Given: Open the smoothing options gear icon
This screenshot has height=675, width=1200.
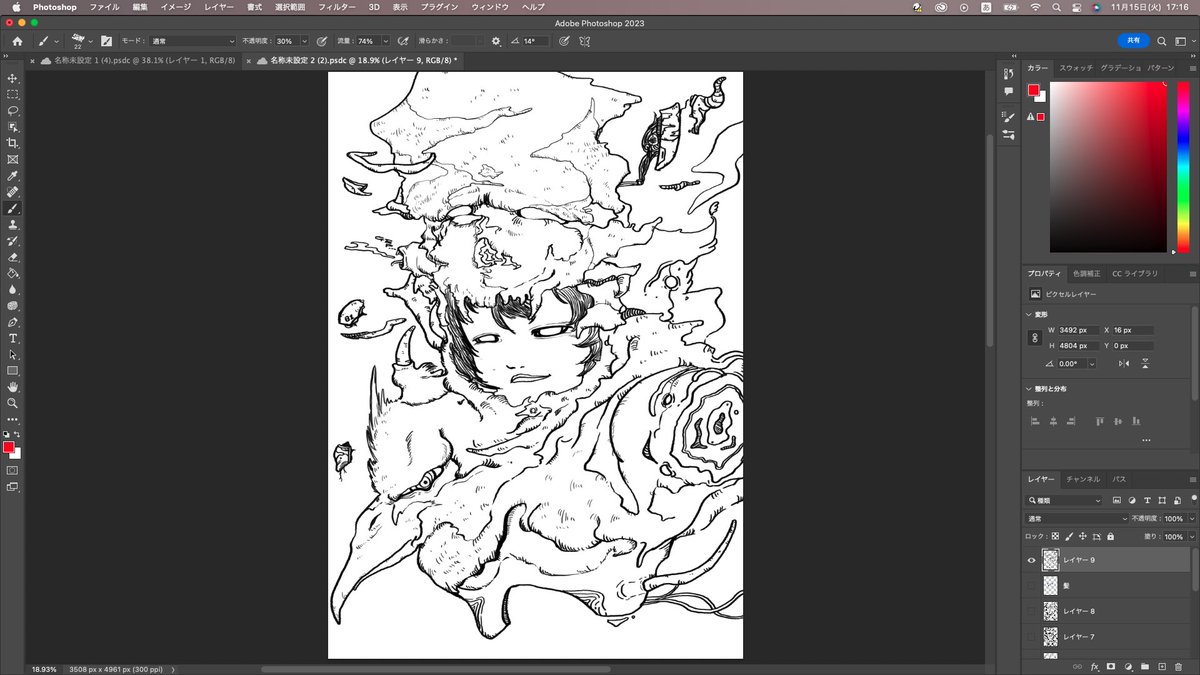Looking at the screenshot, I should click(496, 41).
